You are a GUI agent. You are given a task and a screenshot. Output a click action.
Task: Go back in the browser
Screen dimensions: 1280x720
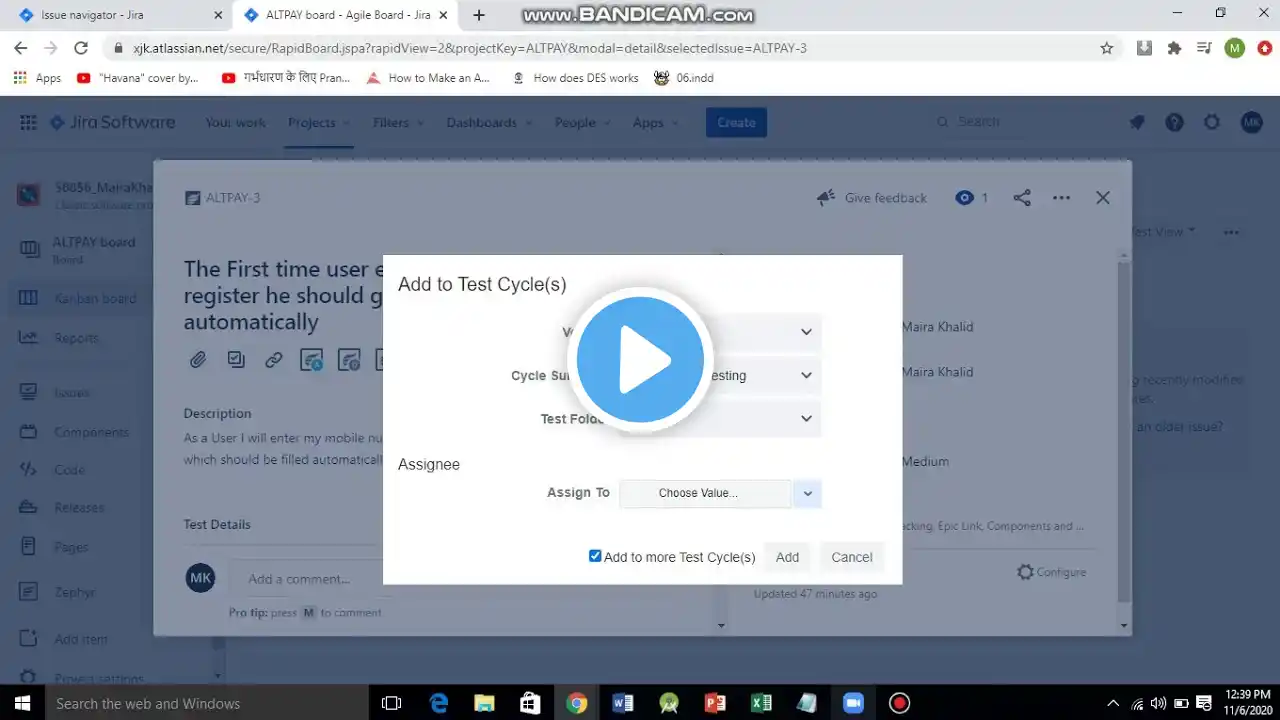pyautogui.click(x=21, y=48)
